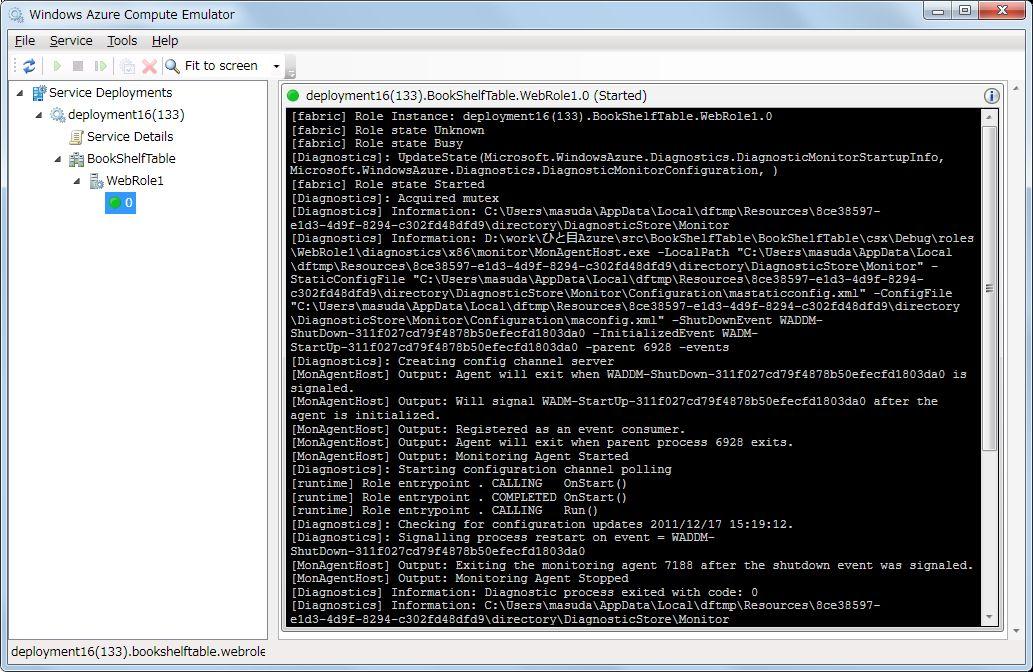The height and width of the screenshot is (672, 1033).
Task: Open the Fit to screen dropdown arrow
Action: 277,66
